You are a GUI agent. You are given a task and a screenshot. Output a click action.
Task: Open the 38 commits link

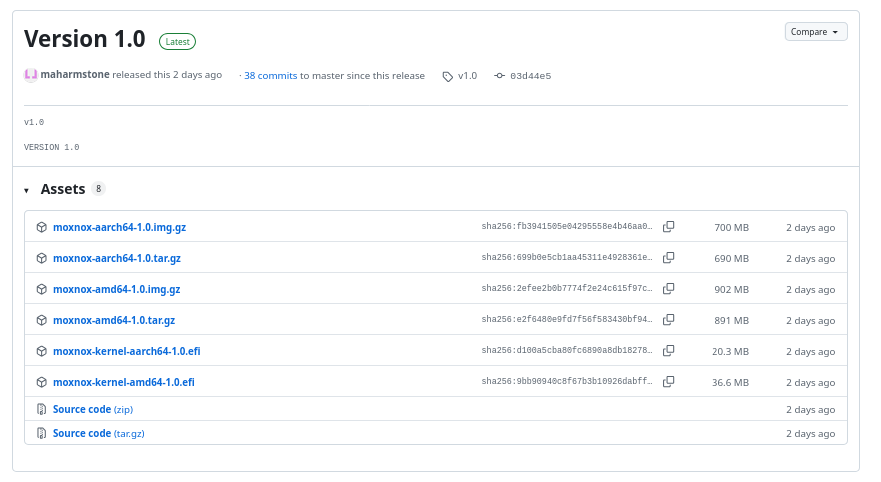pyautogui.click(x=270, y=75)
